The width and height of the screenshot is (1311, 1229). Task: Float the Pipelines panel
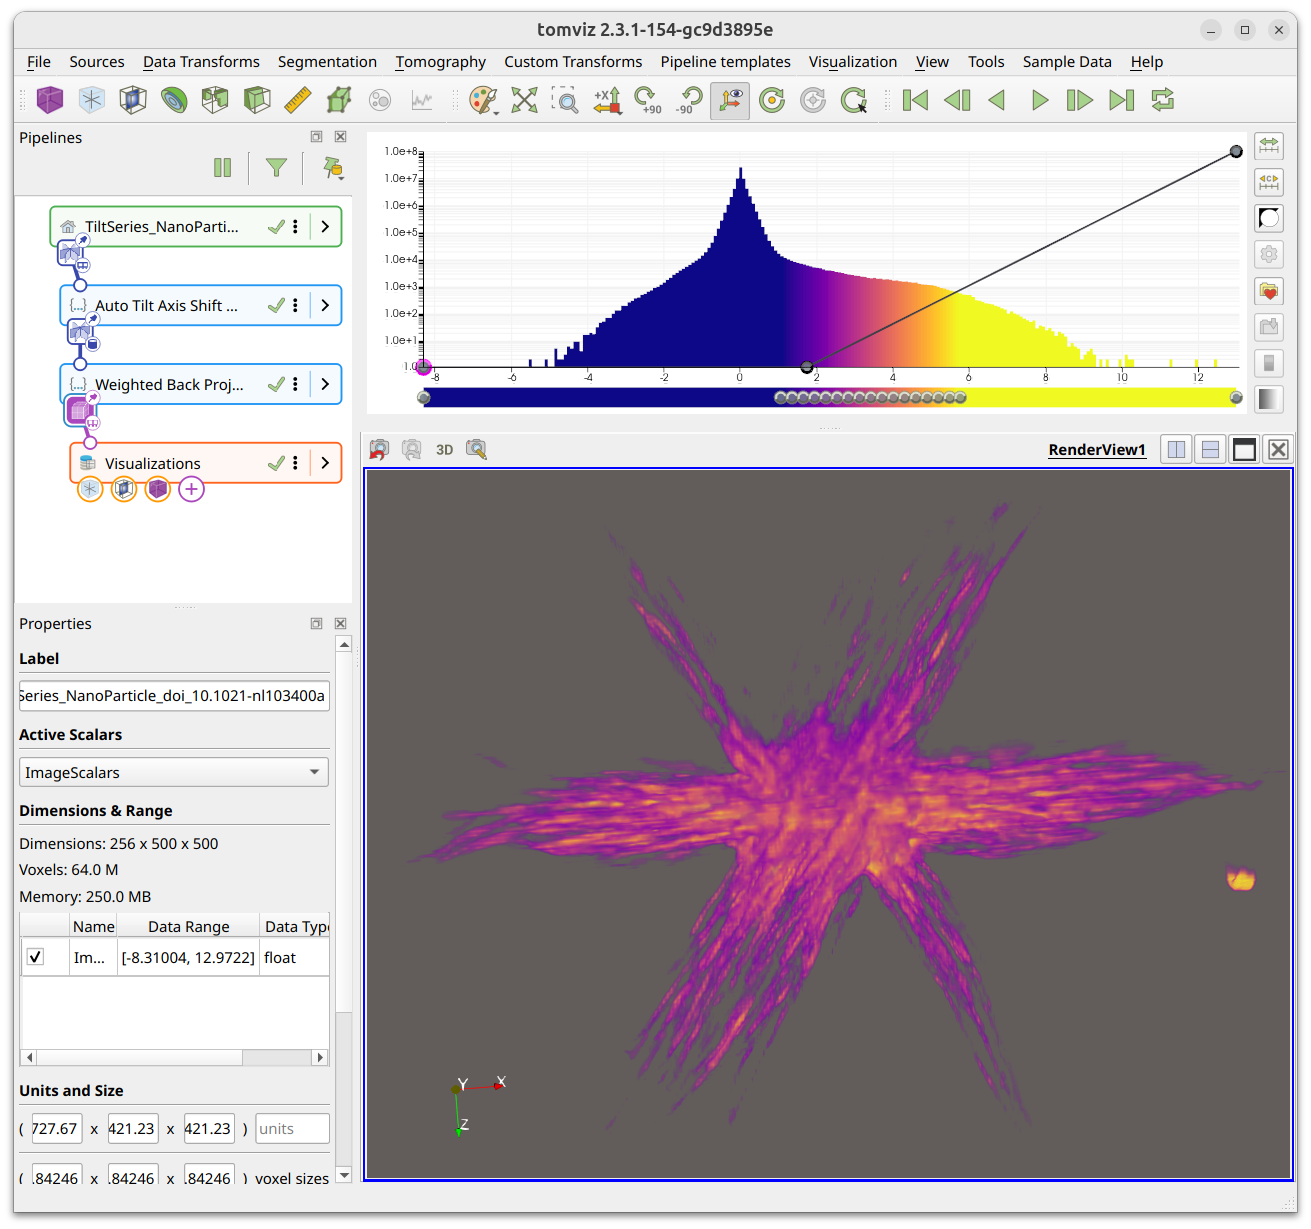(316, 137)
